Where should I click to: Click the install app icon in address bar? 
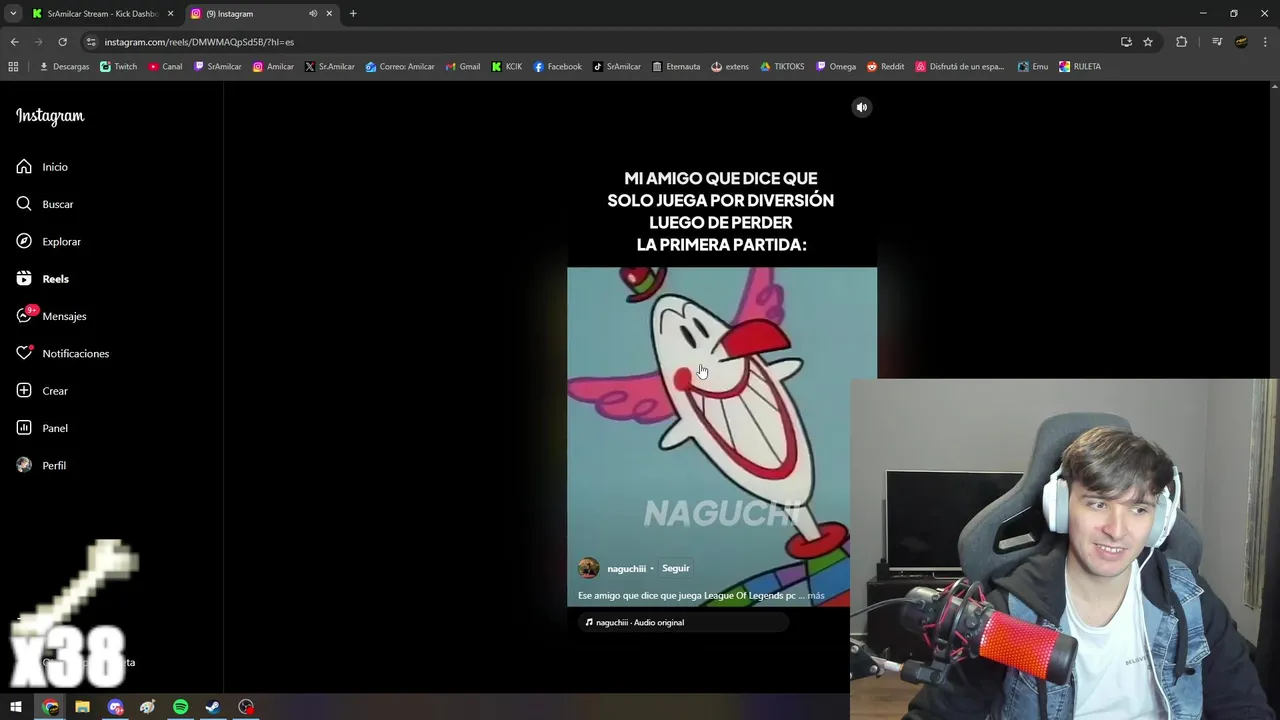click(x=1126, y=42)
